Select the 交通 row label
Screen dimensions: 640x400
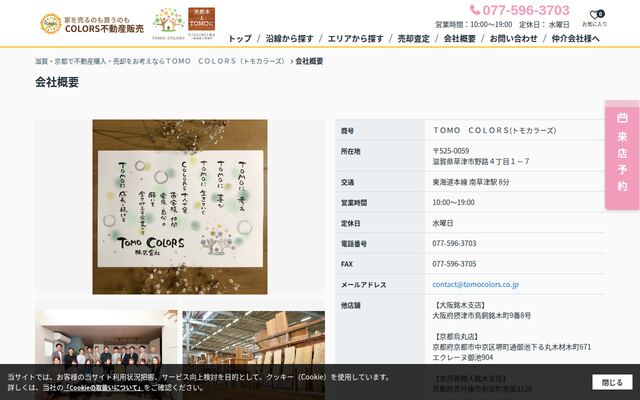[347, 182]
